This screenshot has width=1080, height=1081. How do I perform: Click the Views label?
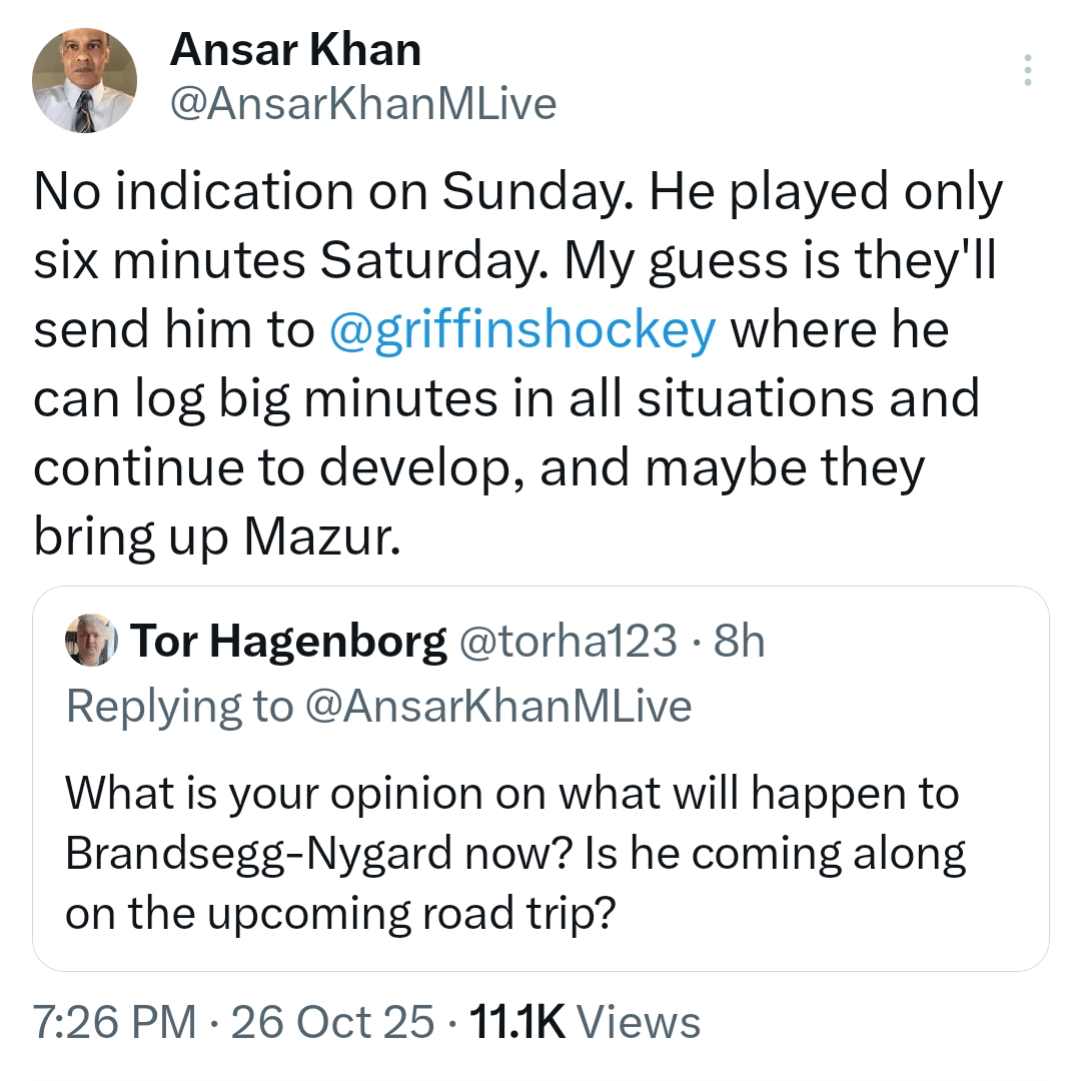click(x=640, y=1022)
